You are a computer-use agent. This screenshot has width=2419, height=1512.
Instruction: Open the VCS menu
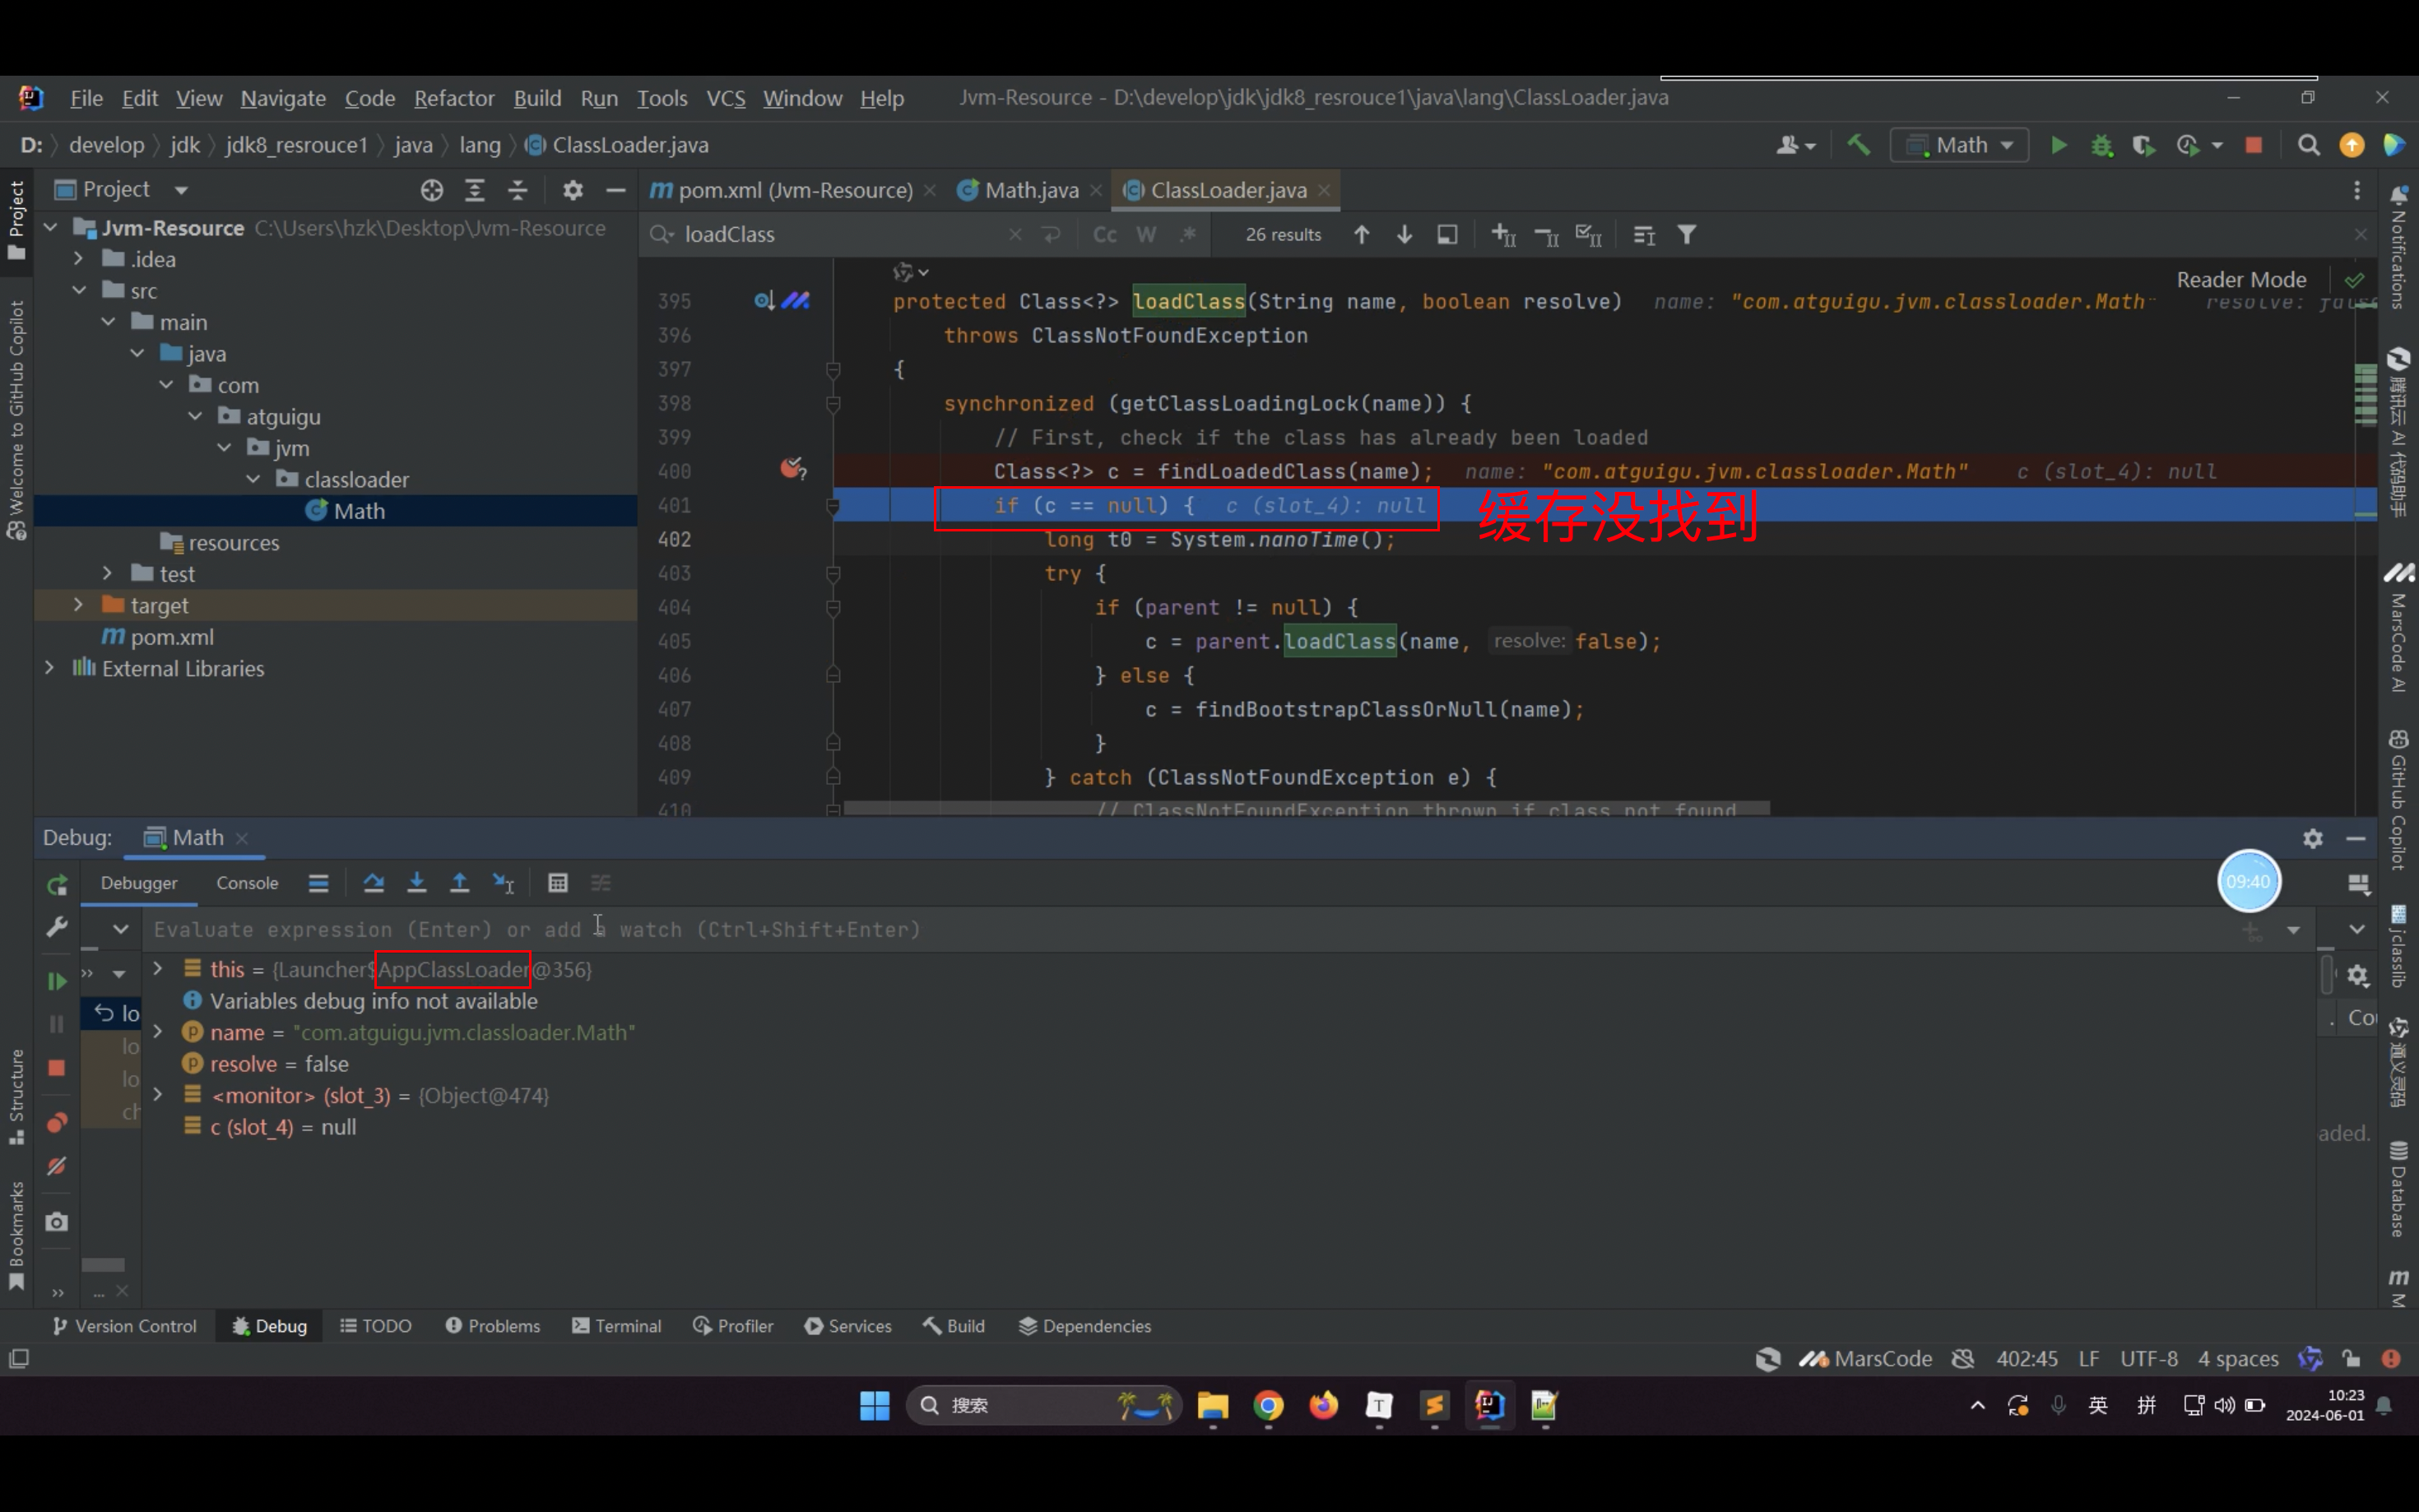pos(725,98)
